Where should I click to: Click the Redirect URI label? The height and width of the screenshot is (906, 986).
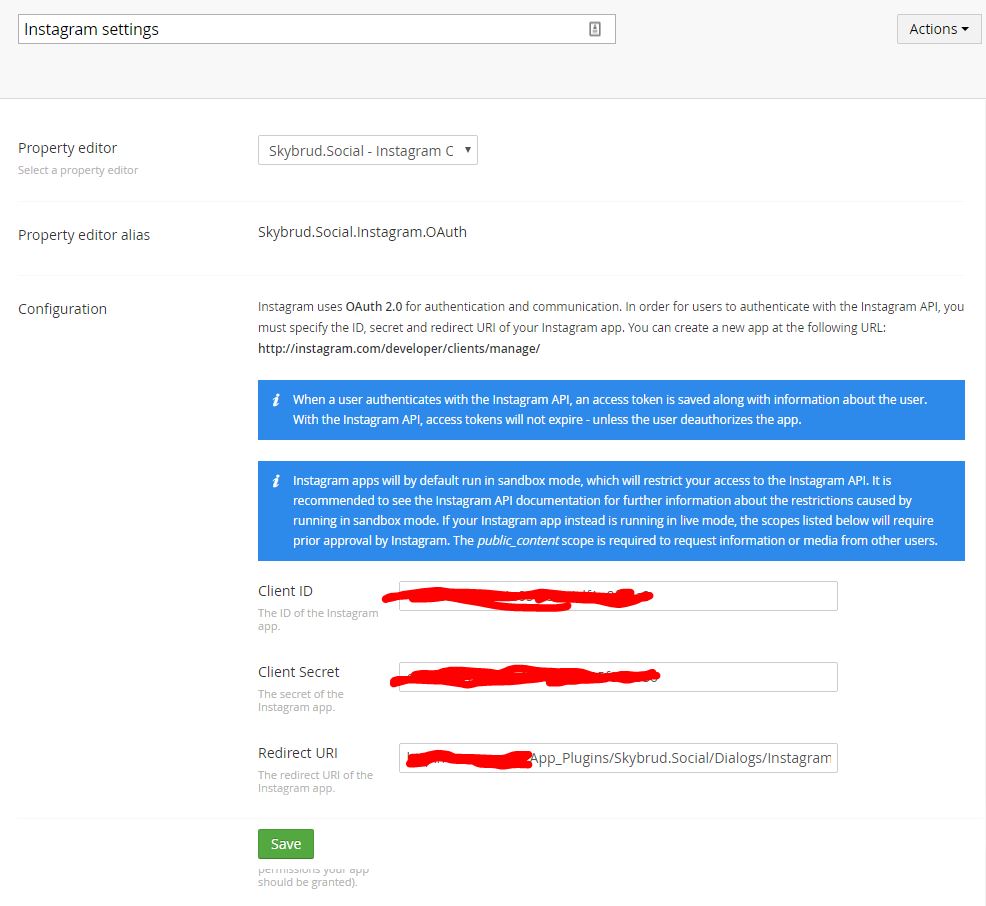(297, 753)
